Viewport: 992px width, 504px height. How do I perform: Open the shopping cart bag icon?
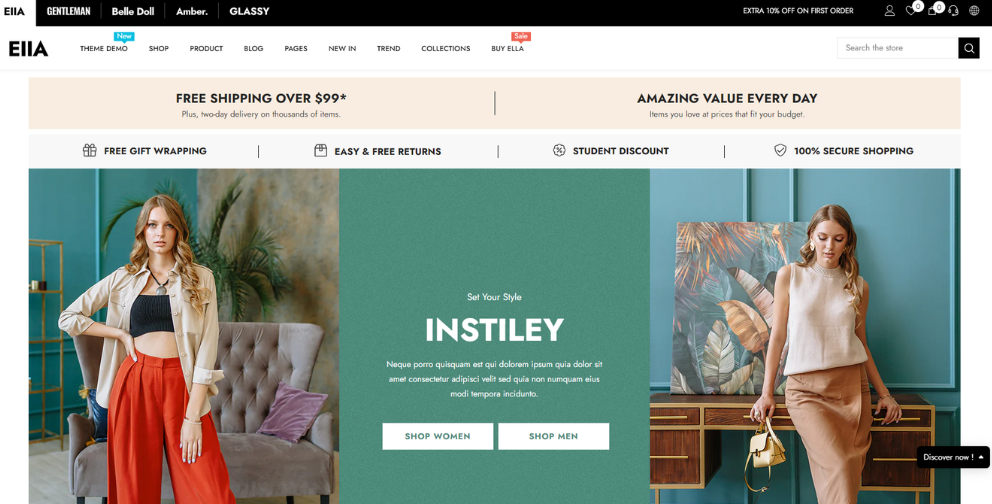pyautogui.click(x=932, y=11)
